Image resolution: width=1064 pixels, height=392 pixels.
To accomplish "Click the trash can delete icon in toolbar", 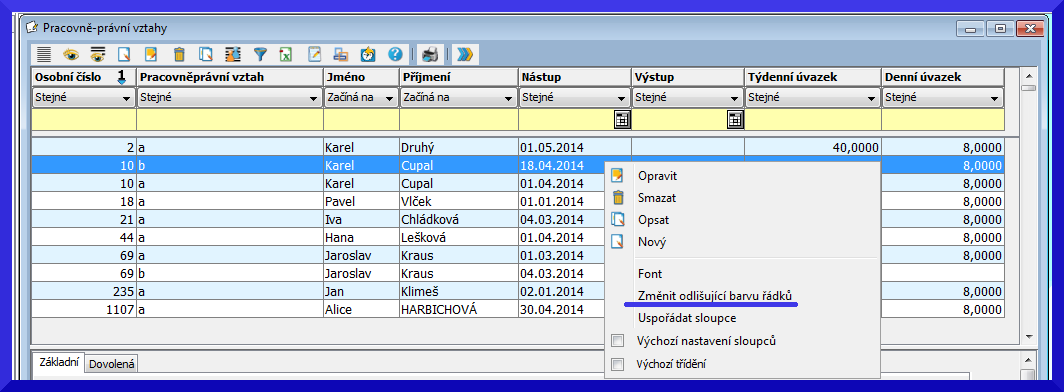I will pos(179,54).
